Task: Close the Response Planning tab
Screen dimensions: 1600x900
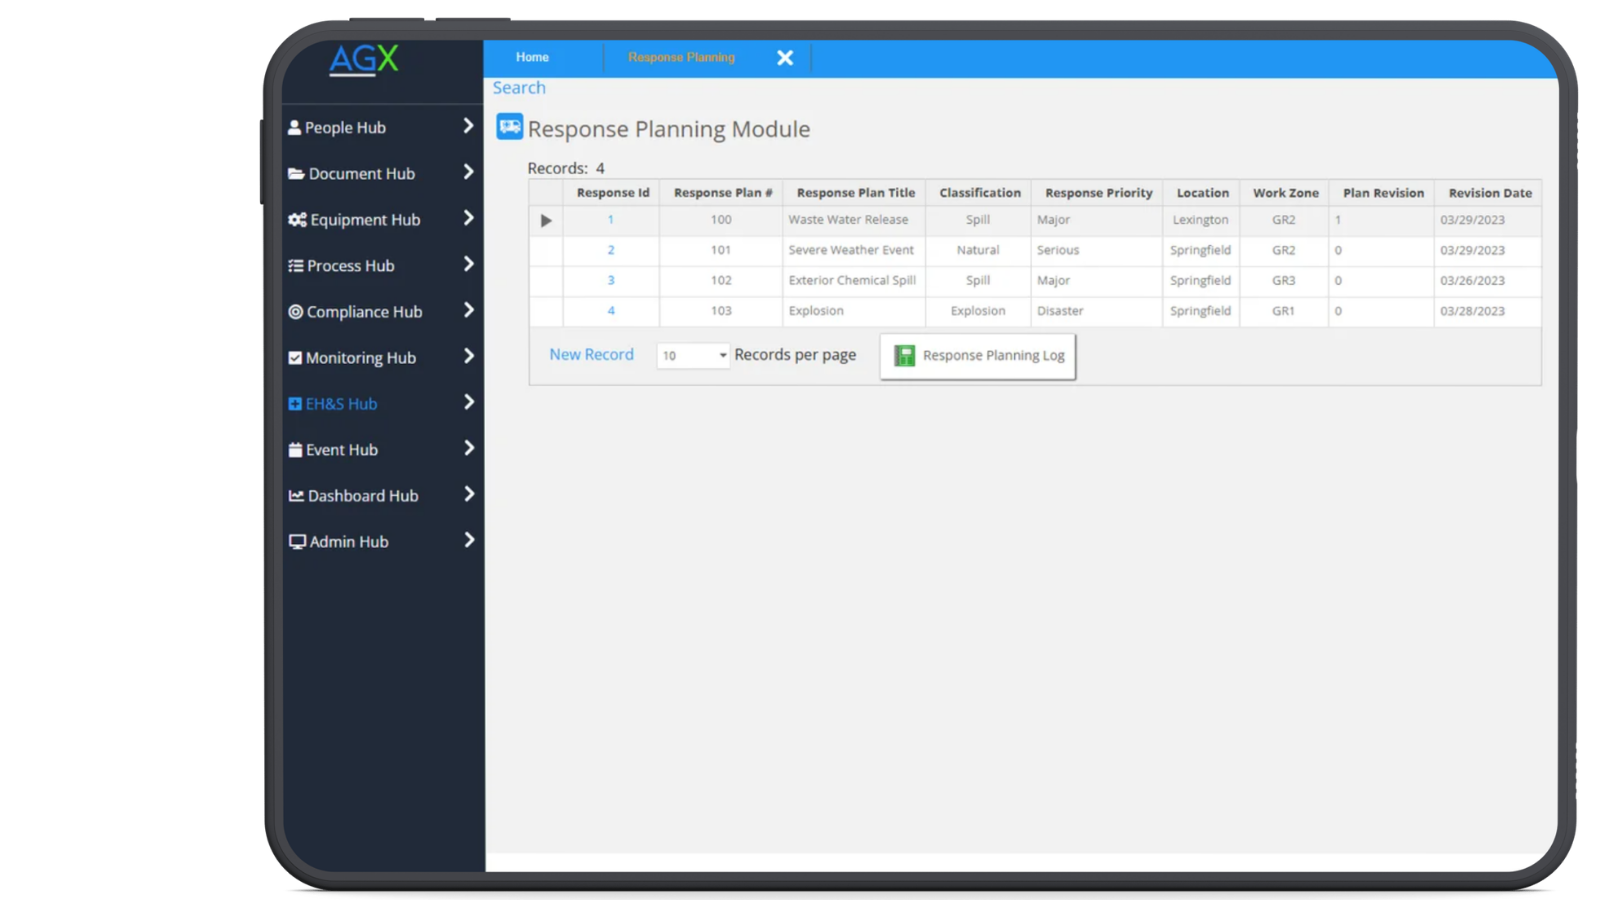Action: coord(785,58)
